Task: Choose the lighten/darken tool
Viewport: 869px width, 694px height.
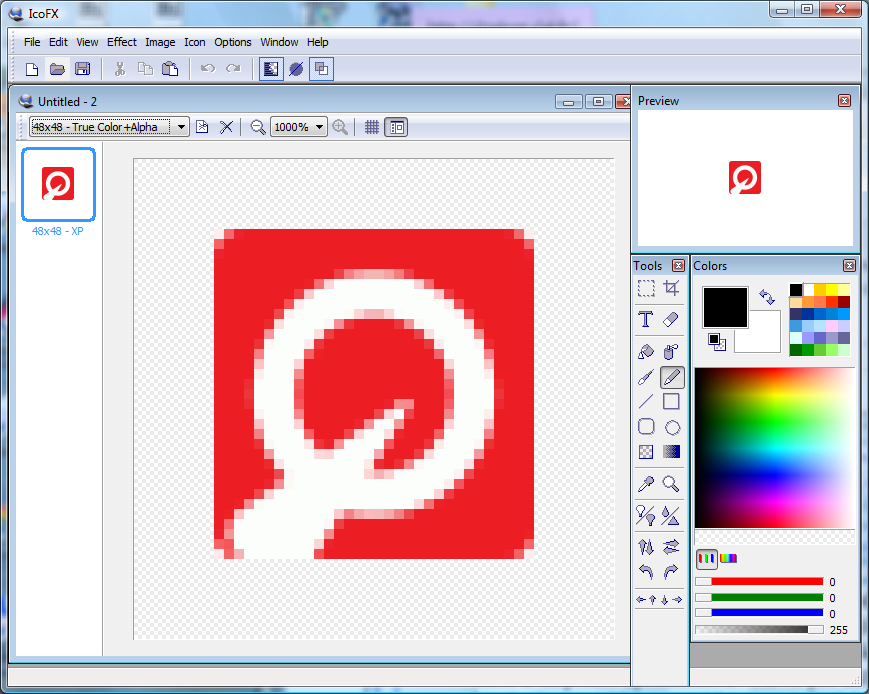Action: pyautogui.click(x=646, y=516)
